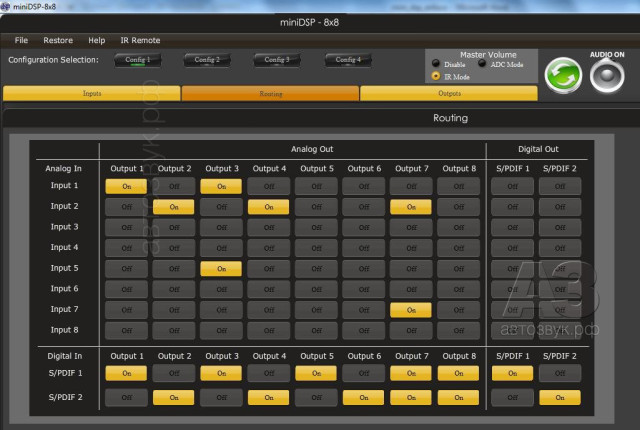Turn off Input 1 to Output 1 routing
This screenshot has width=640, height=430.
coord(127,186)
